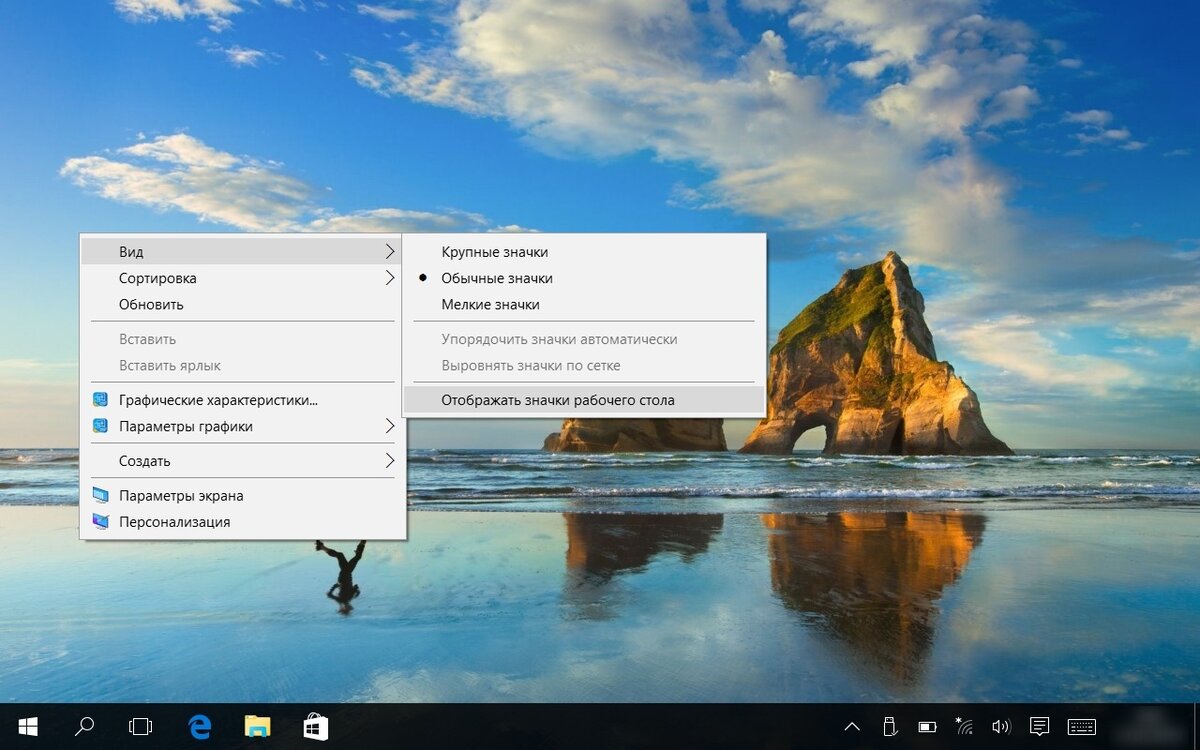1200x750 pixels.
Task: Open battery status icon
Action: 927,727
